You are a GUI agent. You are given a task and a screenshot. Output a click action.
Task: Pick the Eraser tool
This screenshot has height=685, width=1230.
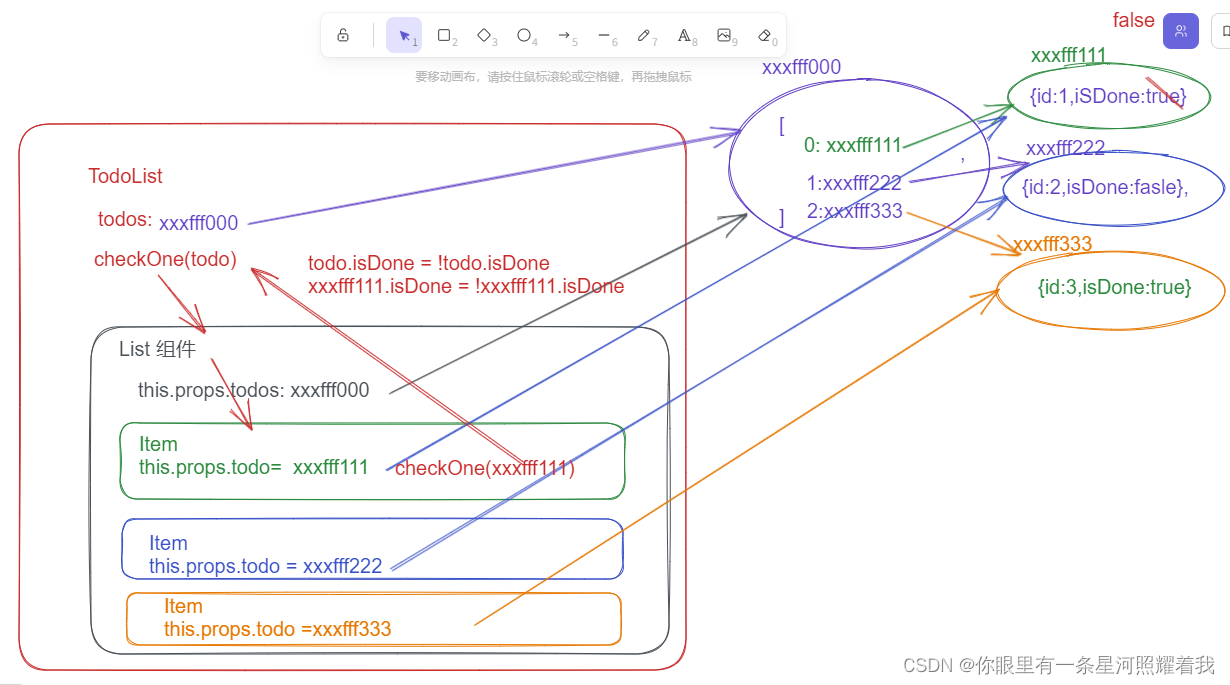pyautogui.click(x=764, y=35)
